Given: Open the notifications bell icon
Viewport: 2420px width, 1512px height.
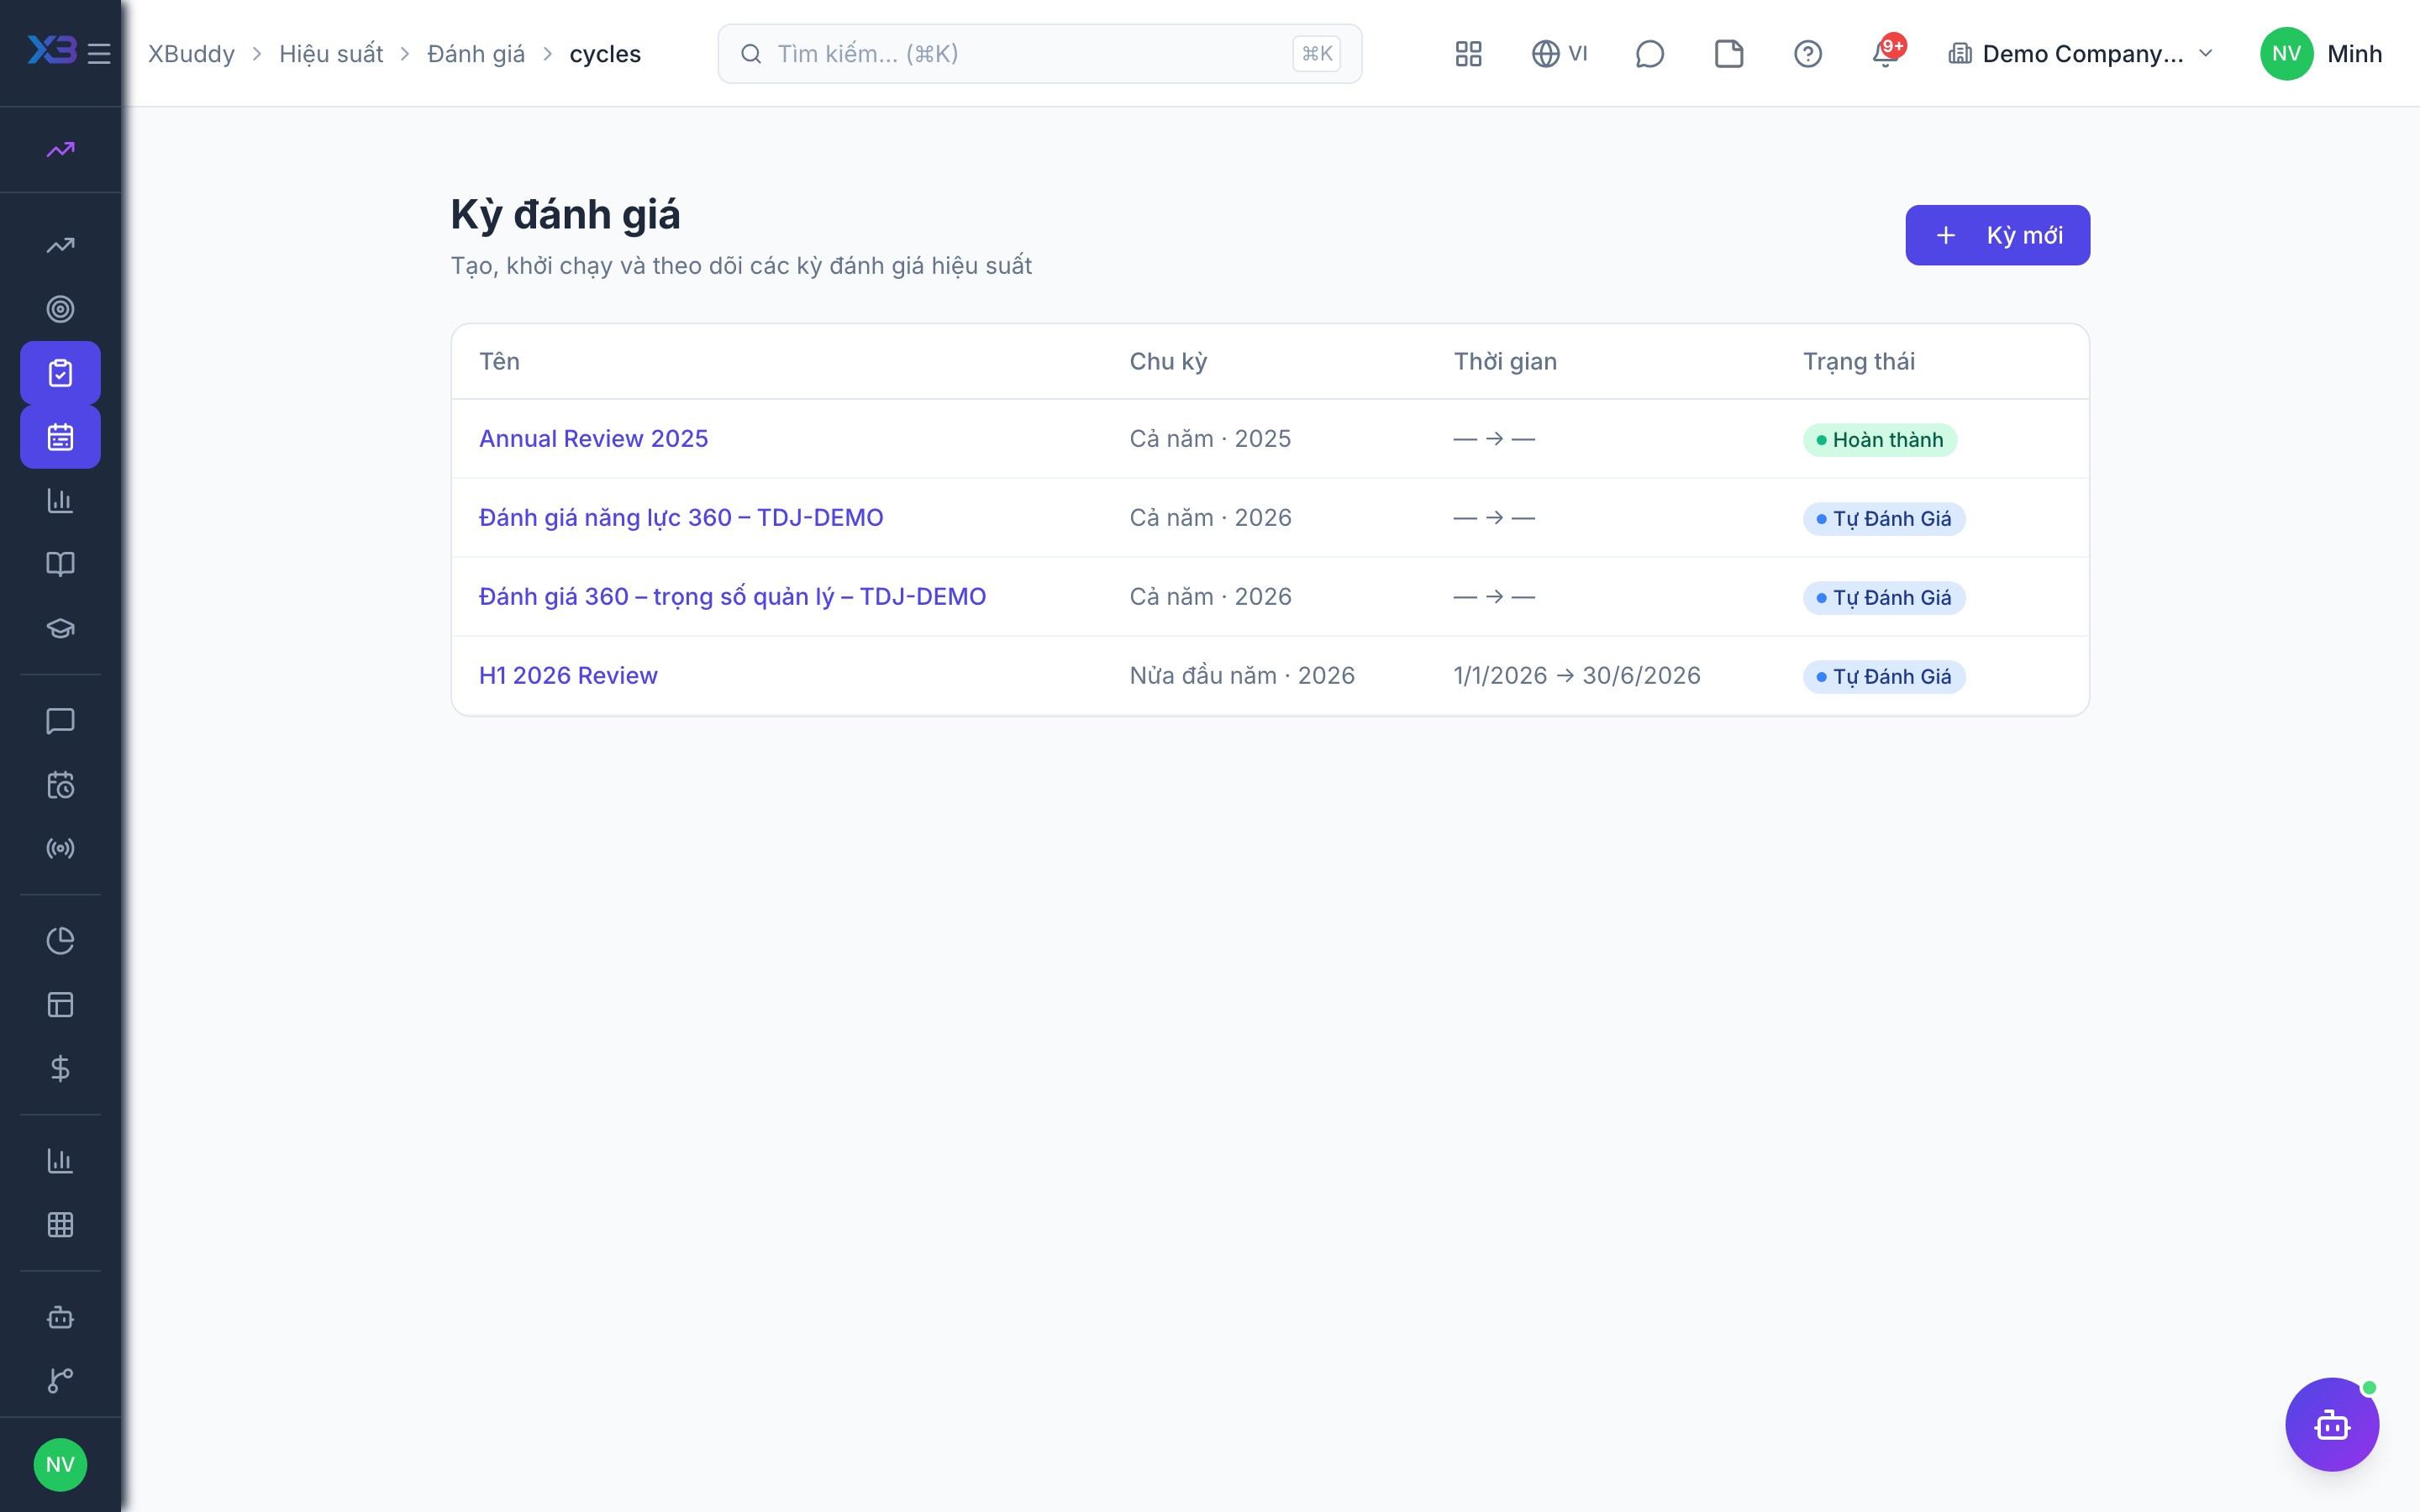Looking at the screenshot, I should [x=1886, y=53].
